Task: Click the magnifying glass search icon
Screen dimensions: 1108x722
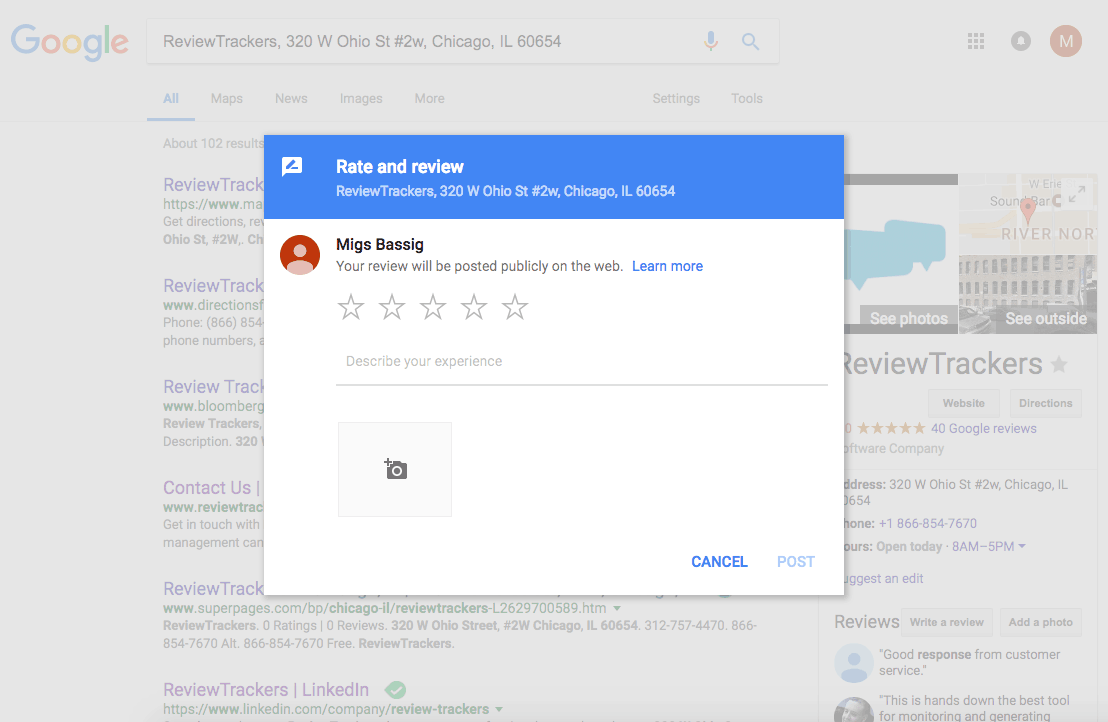Action: click(750, 42)
